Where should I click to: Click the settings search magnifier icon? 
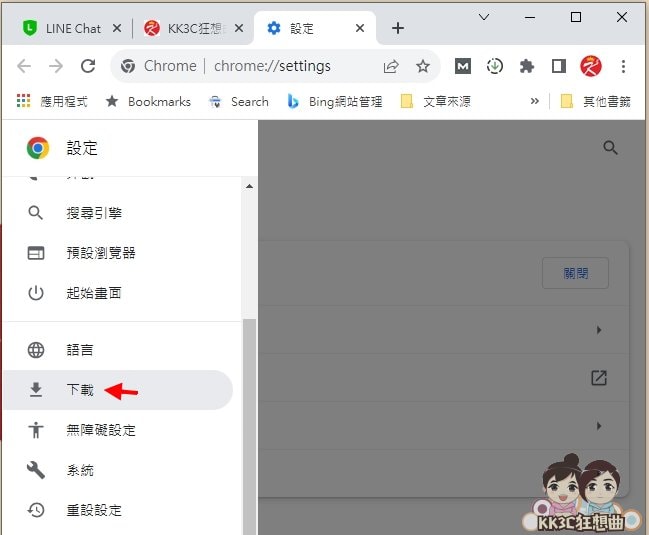click(x=611, y=148)
